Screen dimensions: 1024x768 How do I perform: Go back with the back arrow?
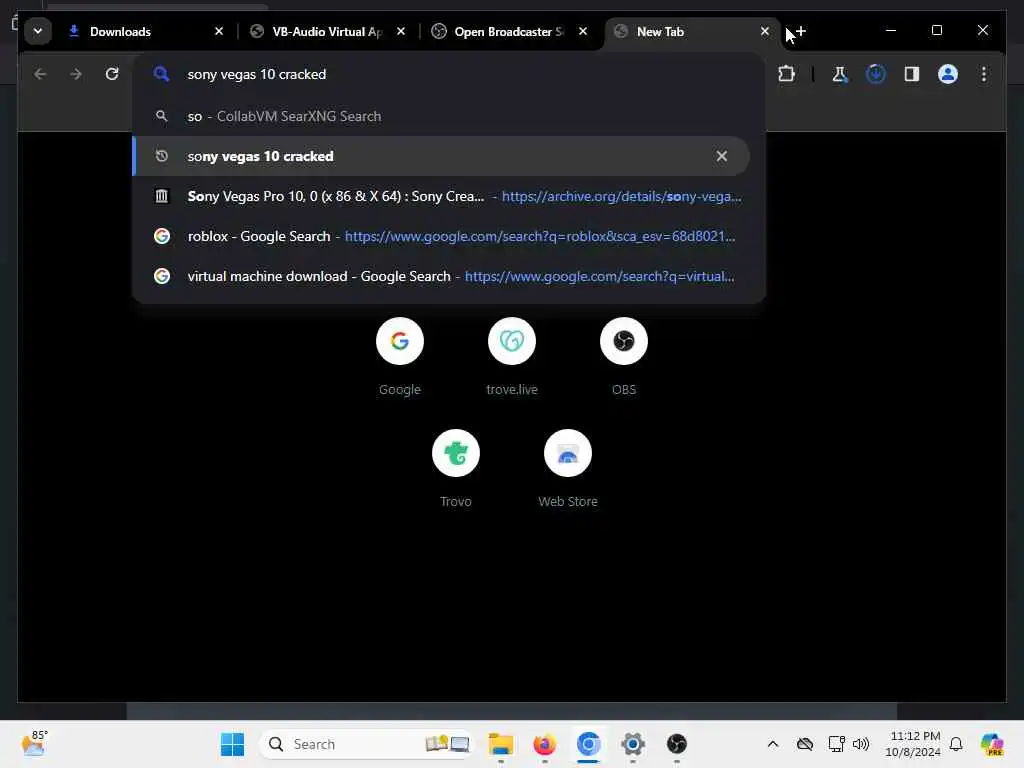(x=40, y=74)
